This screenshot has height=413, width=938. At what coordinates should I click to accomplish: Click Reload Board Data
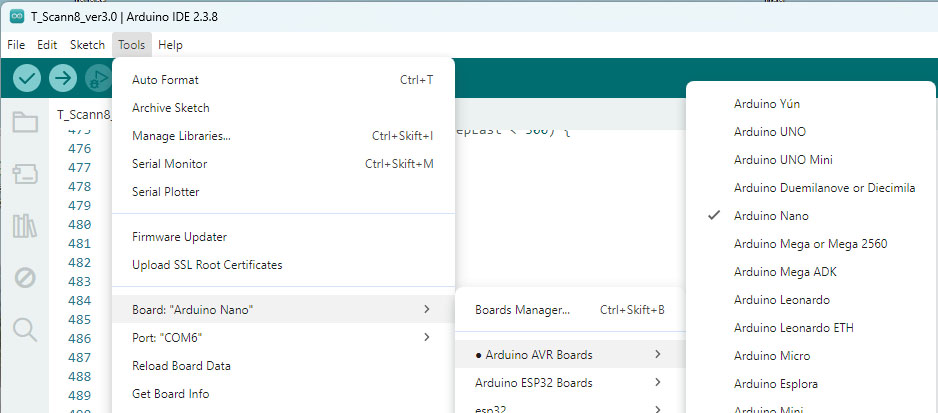pyautogui.click(x=283, y=366)
